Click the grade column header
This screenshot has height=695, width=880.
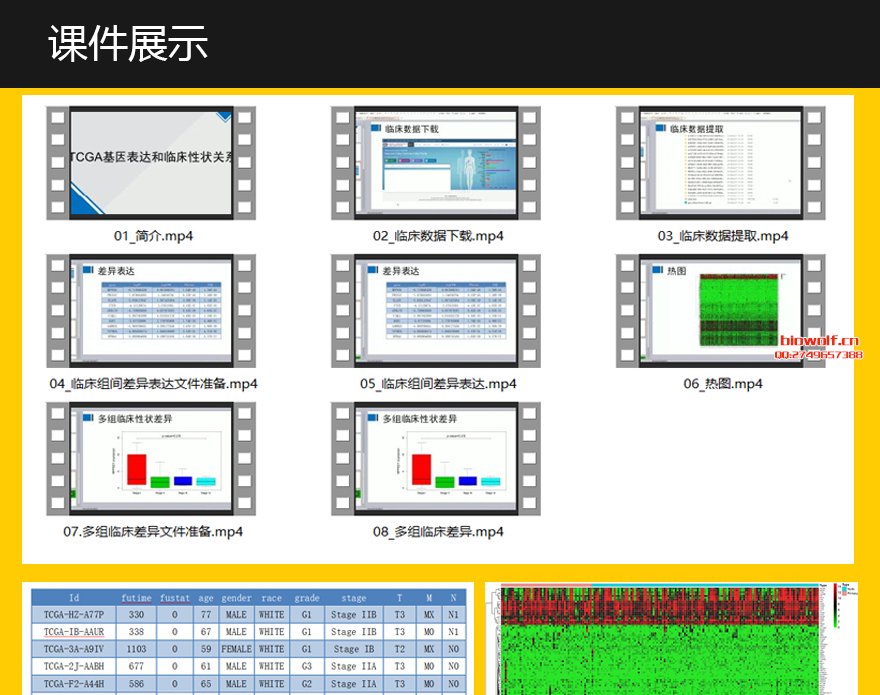(307, 598)
